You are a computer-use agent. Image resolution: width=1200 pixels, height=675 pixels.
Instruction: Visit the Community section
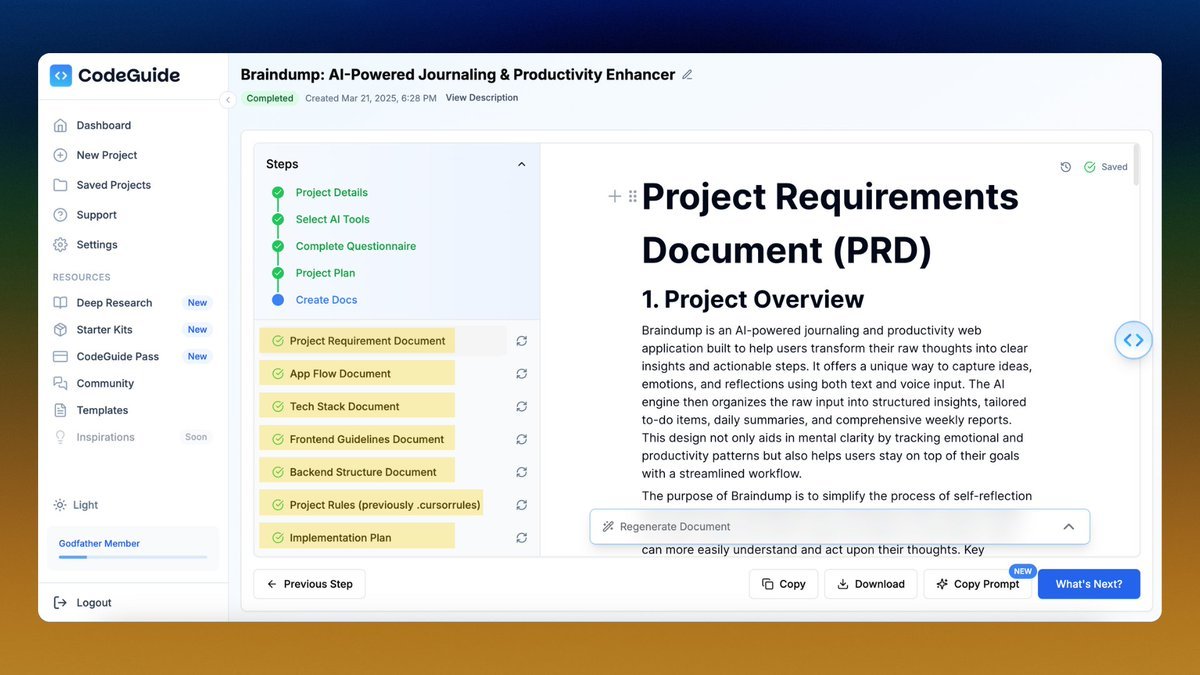tap(105, 384)
